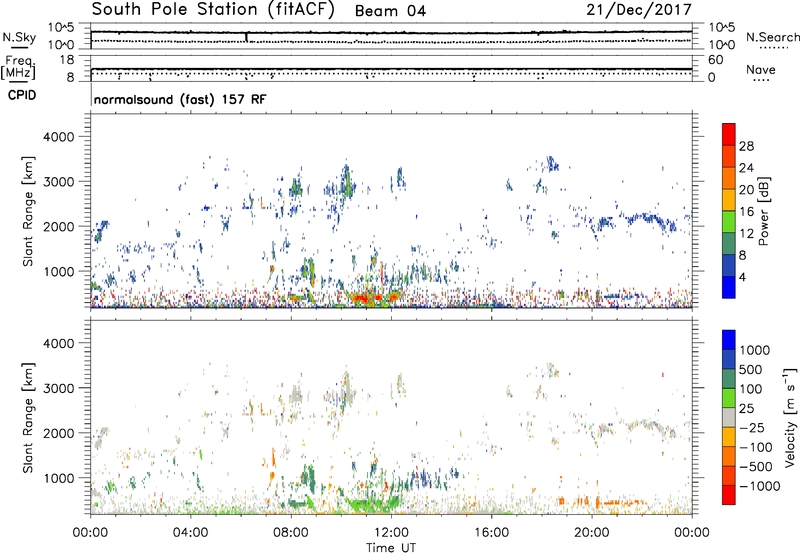Click the '04:00' time axis label

click(190, 533)
